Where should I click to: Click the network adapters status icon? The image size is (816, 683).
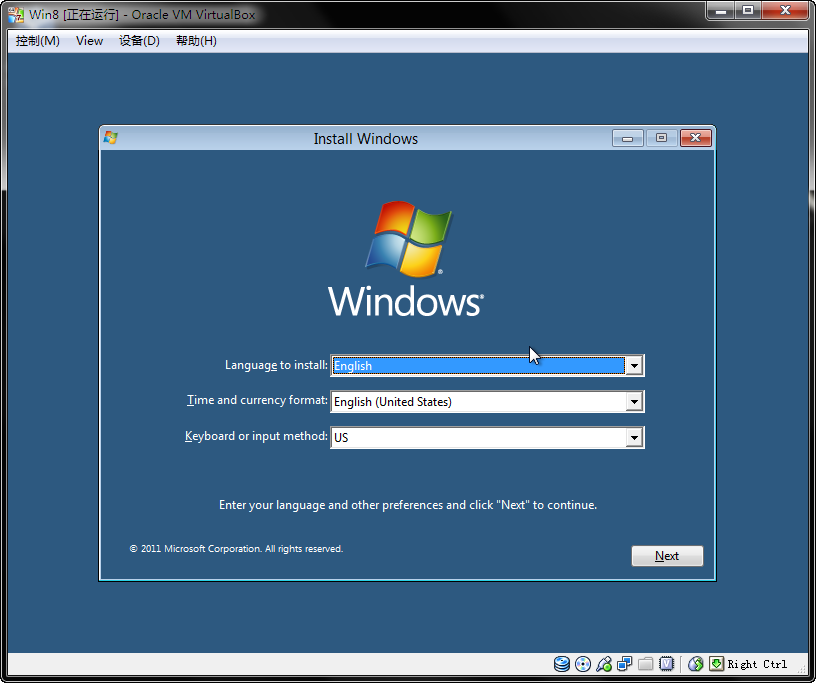pos(624,664)
